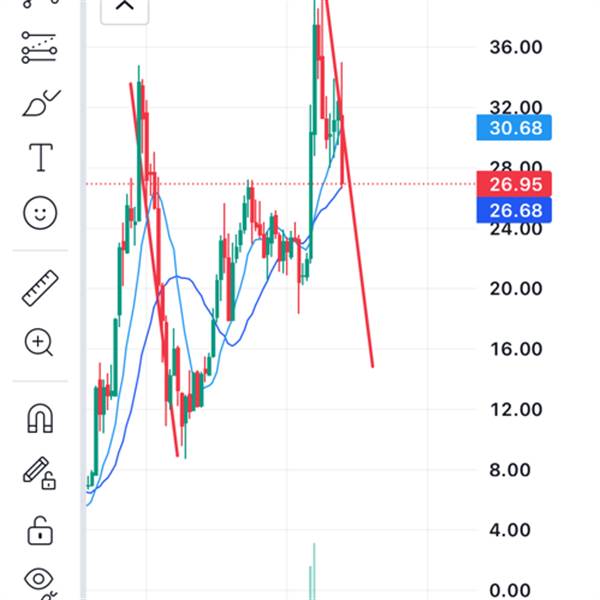This screenshot has width=600, height=600.
Task: Lock all drawing tools
Action: point(40,530)
